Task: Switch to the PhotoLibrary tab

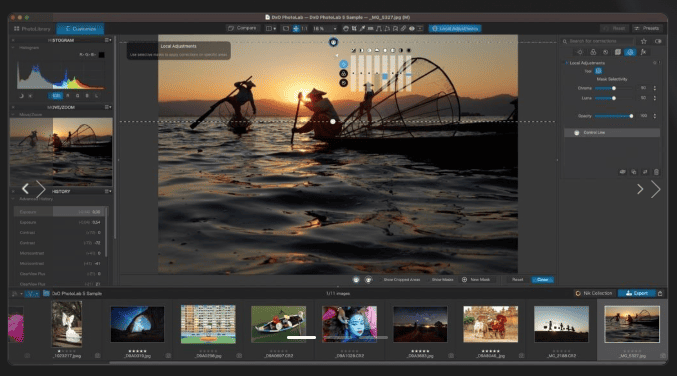Action: coord(33,28)
